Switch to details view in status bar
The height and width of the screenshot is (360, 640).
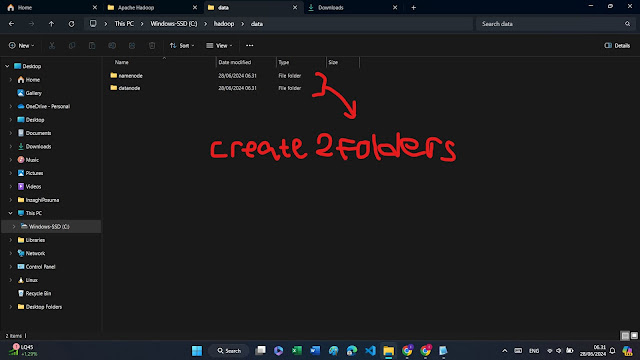click(625, 336)
